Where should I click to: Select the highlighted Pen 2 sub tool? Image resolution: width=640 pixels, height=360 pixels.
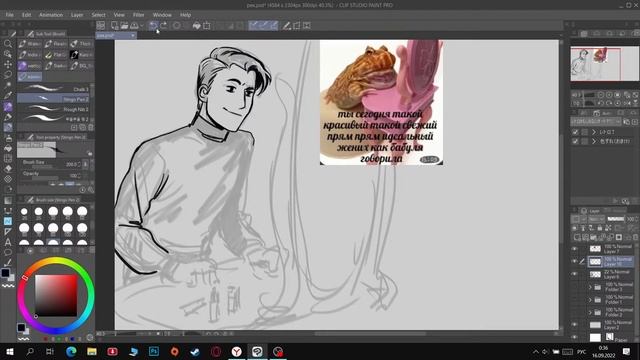(53, 99)
